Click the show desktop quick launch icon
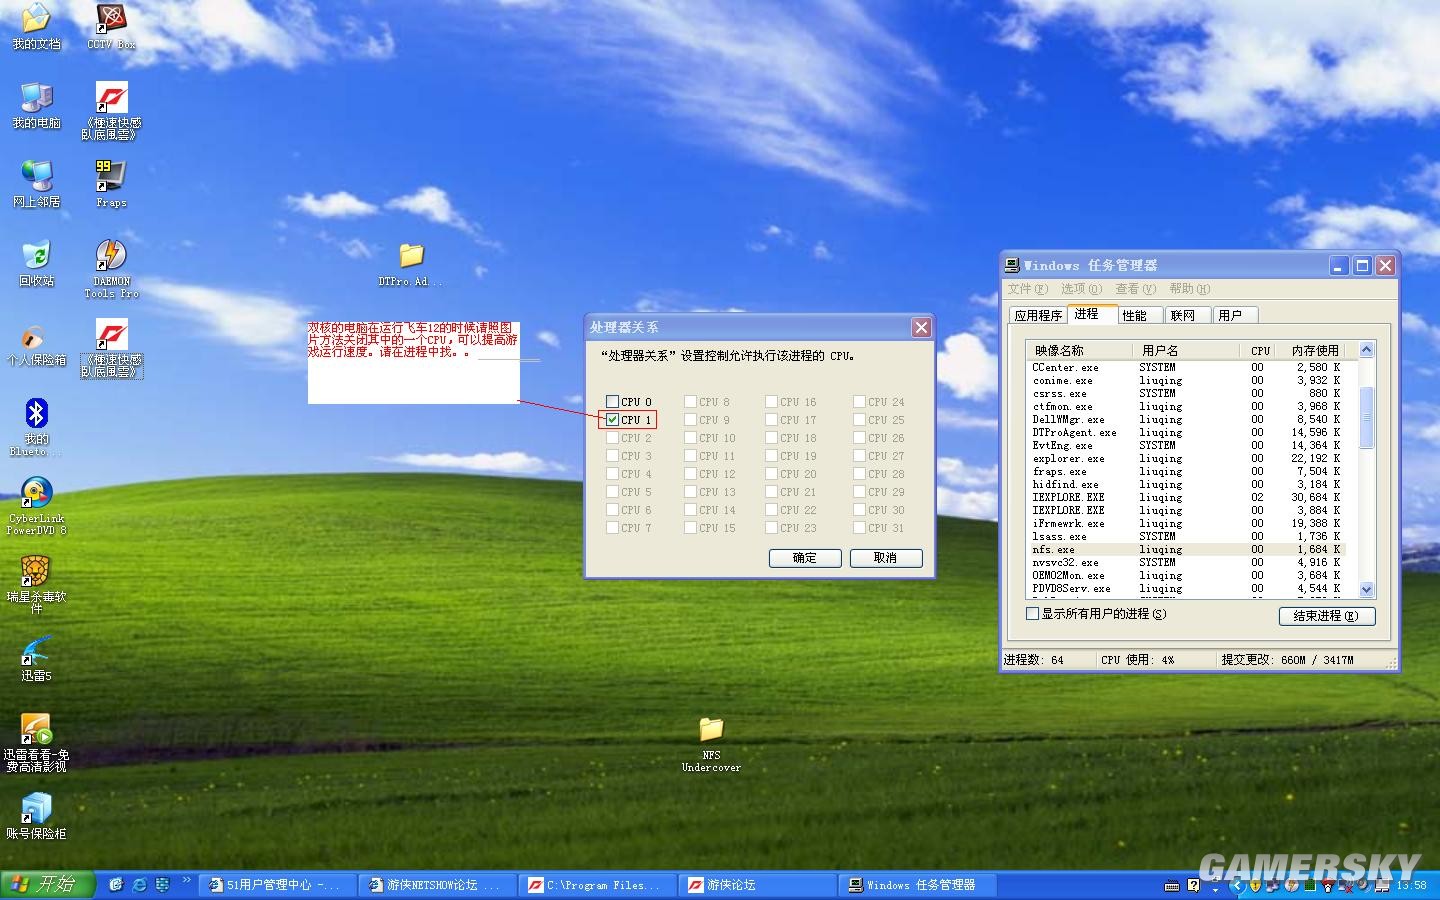1440x900 pixels. (x=116, y=885)
